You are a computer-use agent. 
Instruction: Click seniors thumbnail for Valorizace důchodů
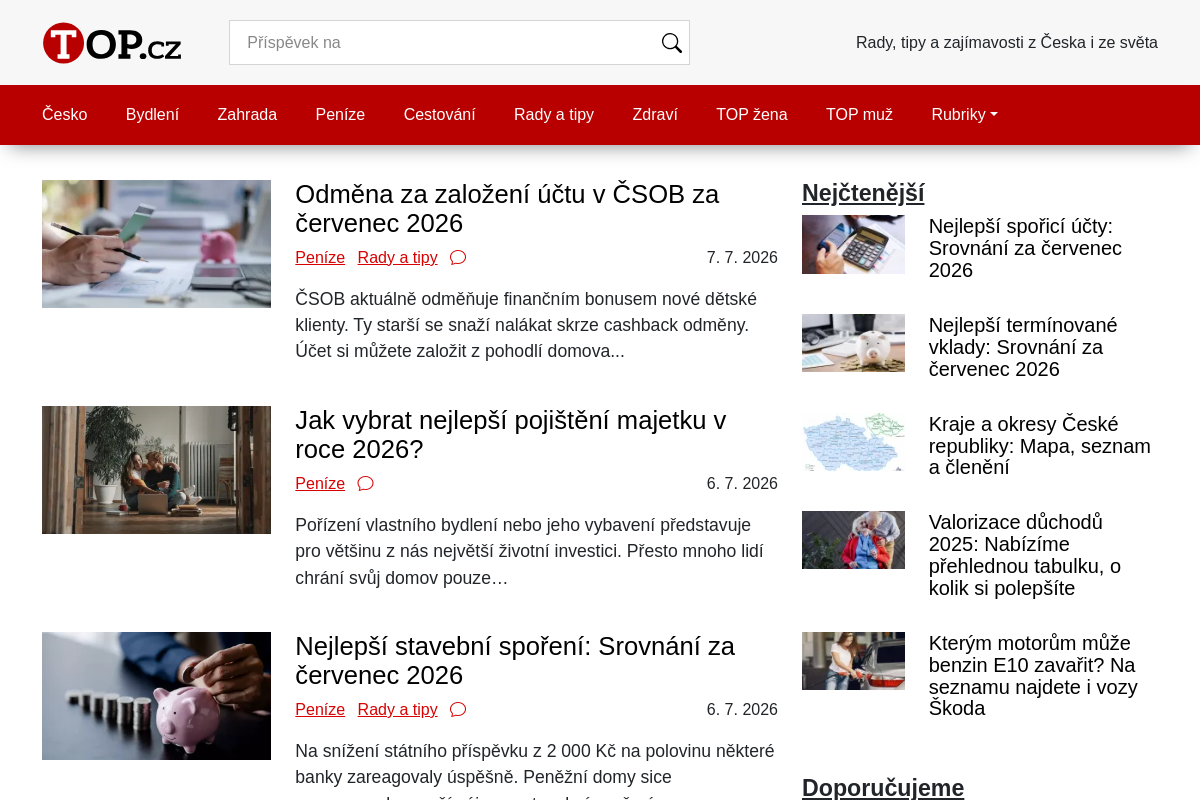pyautogui.click(x=853, y=540)
